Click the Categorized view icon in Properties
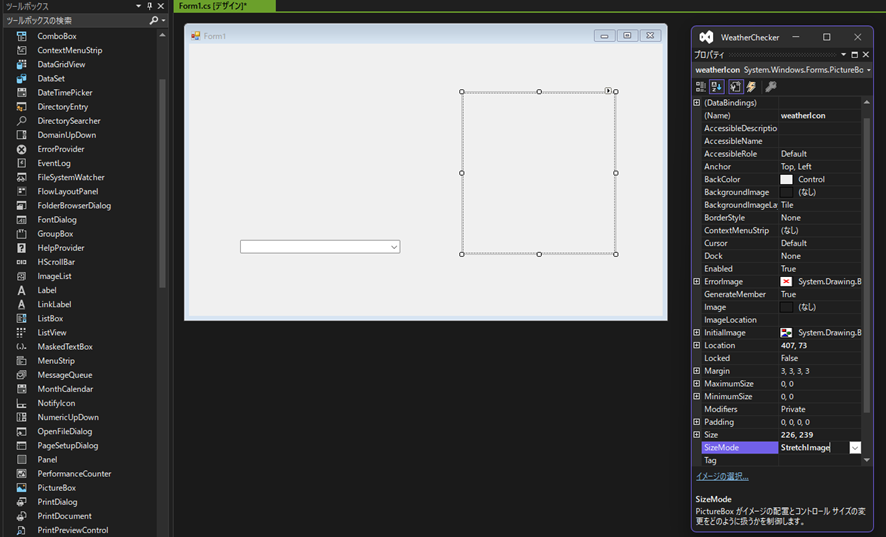The width and height of the screenshot is (886, 537). (701, 86)
